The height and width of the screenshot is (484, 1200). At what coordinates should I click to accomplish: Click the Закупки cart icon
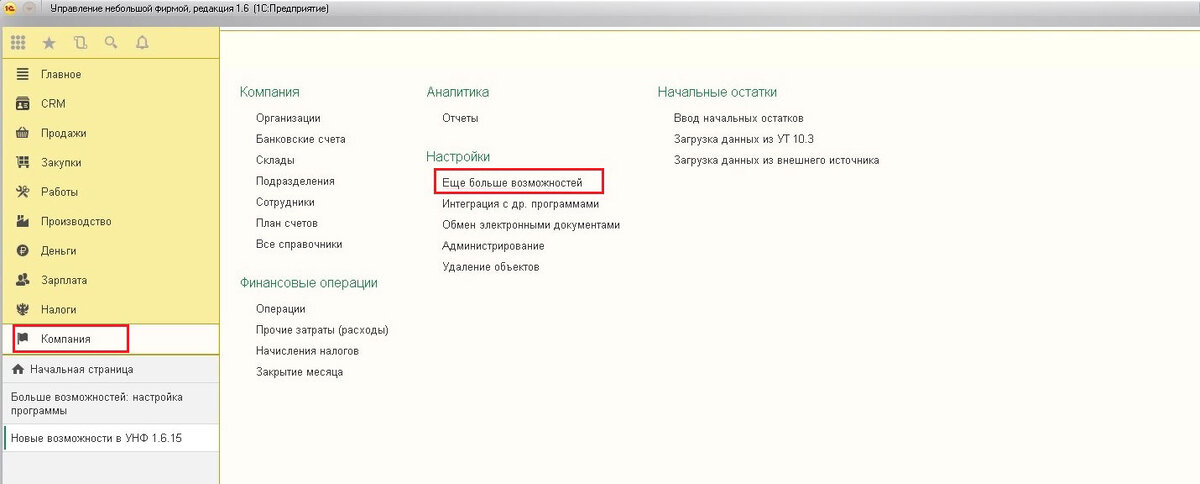[x=23, y=162]
